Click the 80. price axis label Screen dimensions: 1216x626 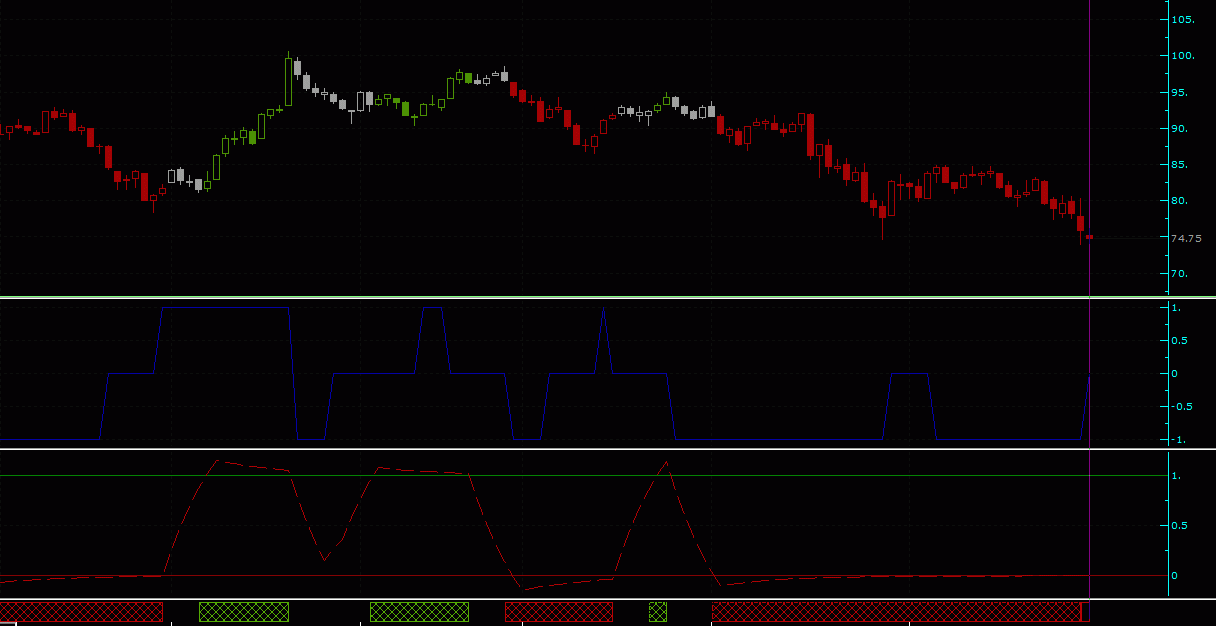tap(1180, 201)
